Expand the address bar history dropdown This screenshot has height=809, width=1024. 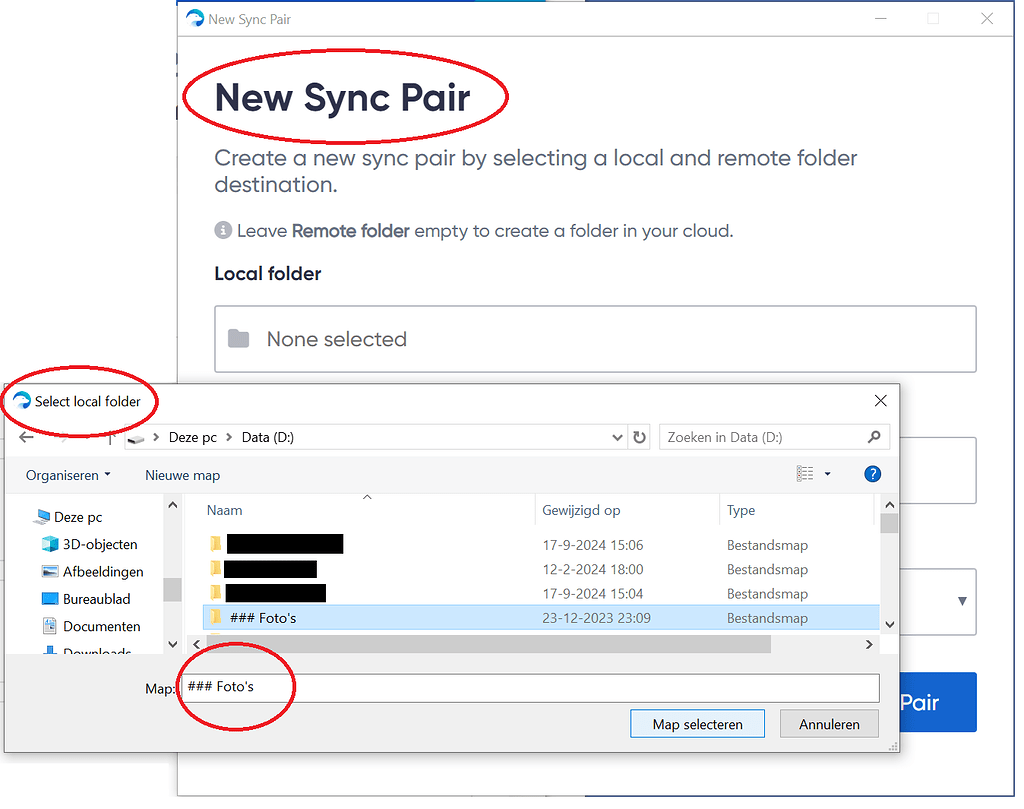617,437
